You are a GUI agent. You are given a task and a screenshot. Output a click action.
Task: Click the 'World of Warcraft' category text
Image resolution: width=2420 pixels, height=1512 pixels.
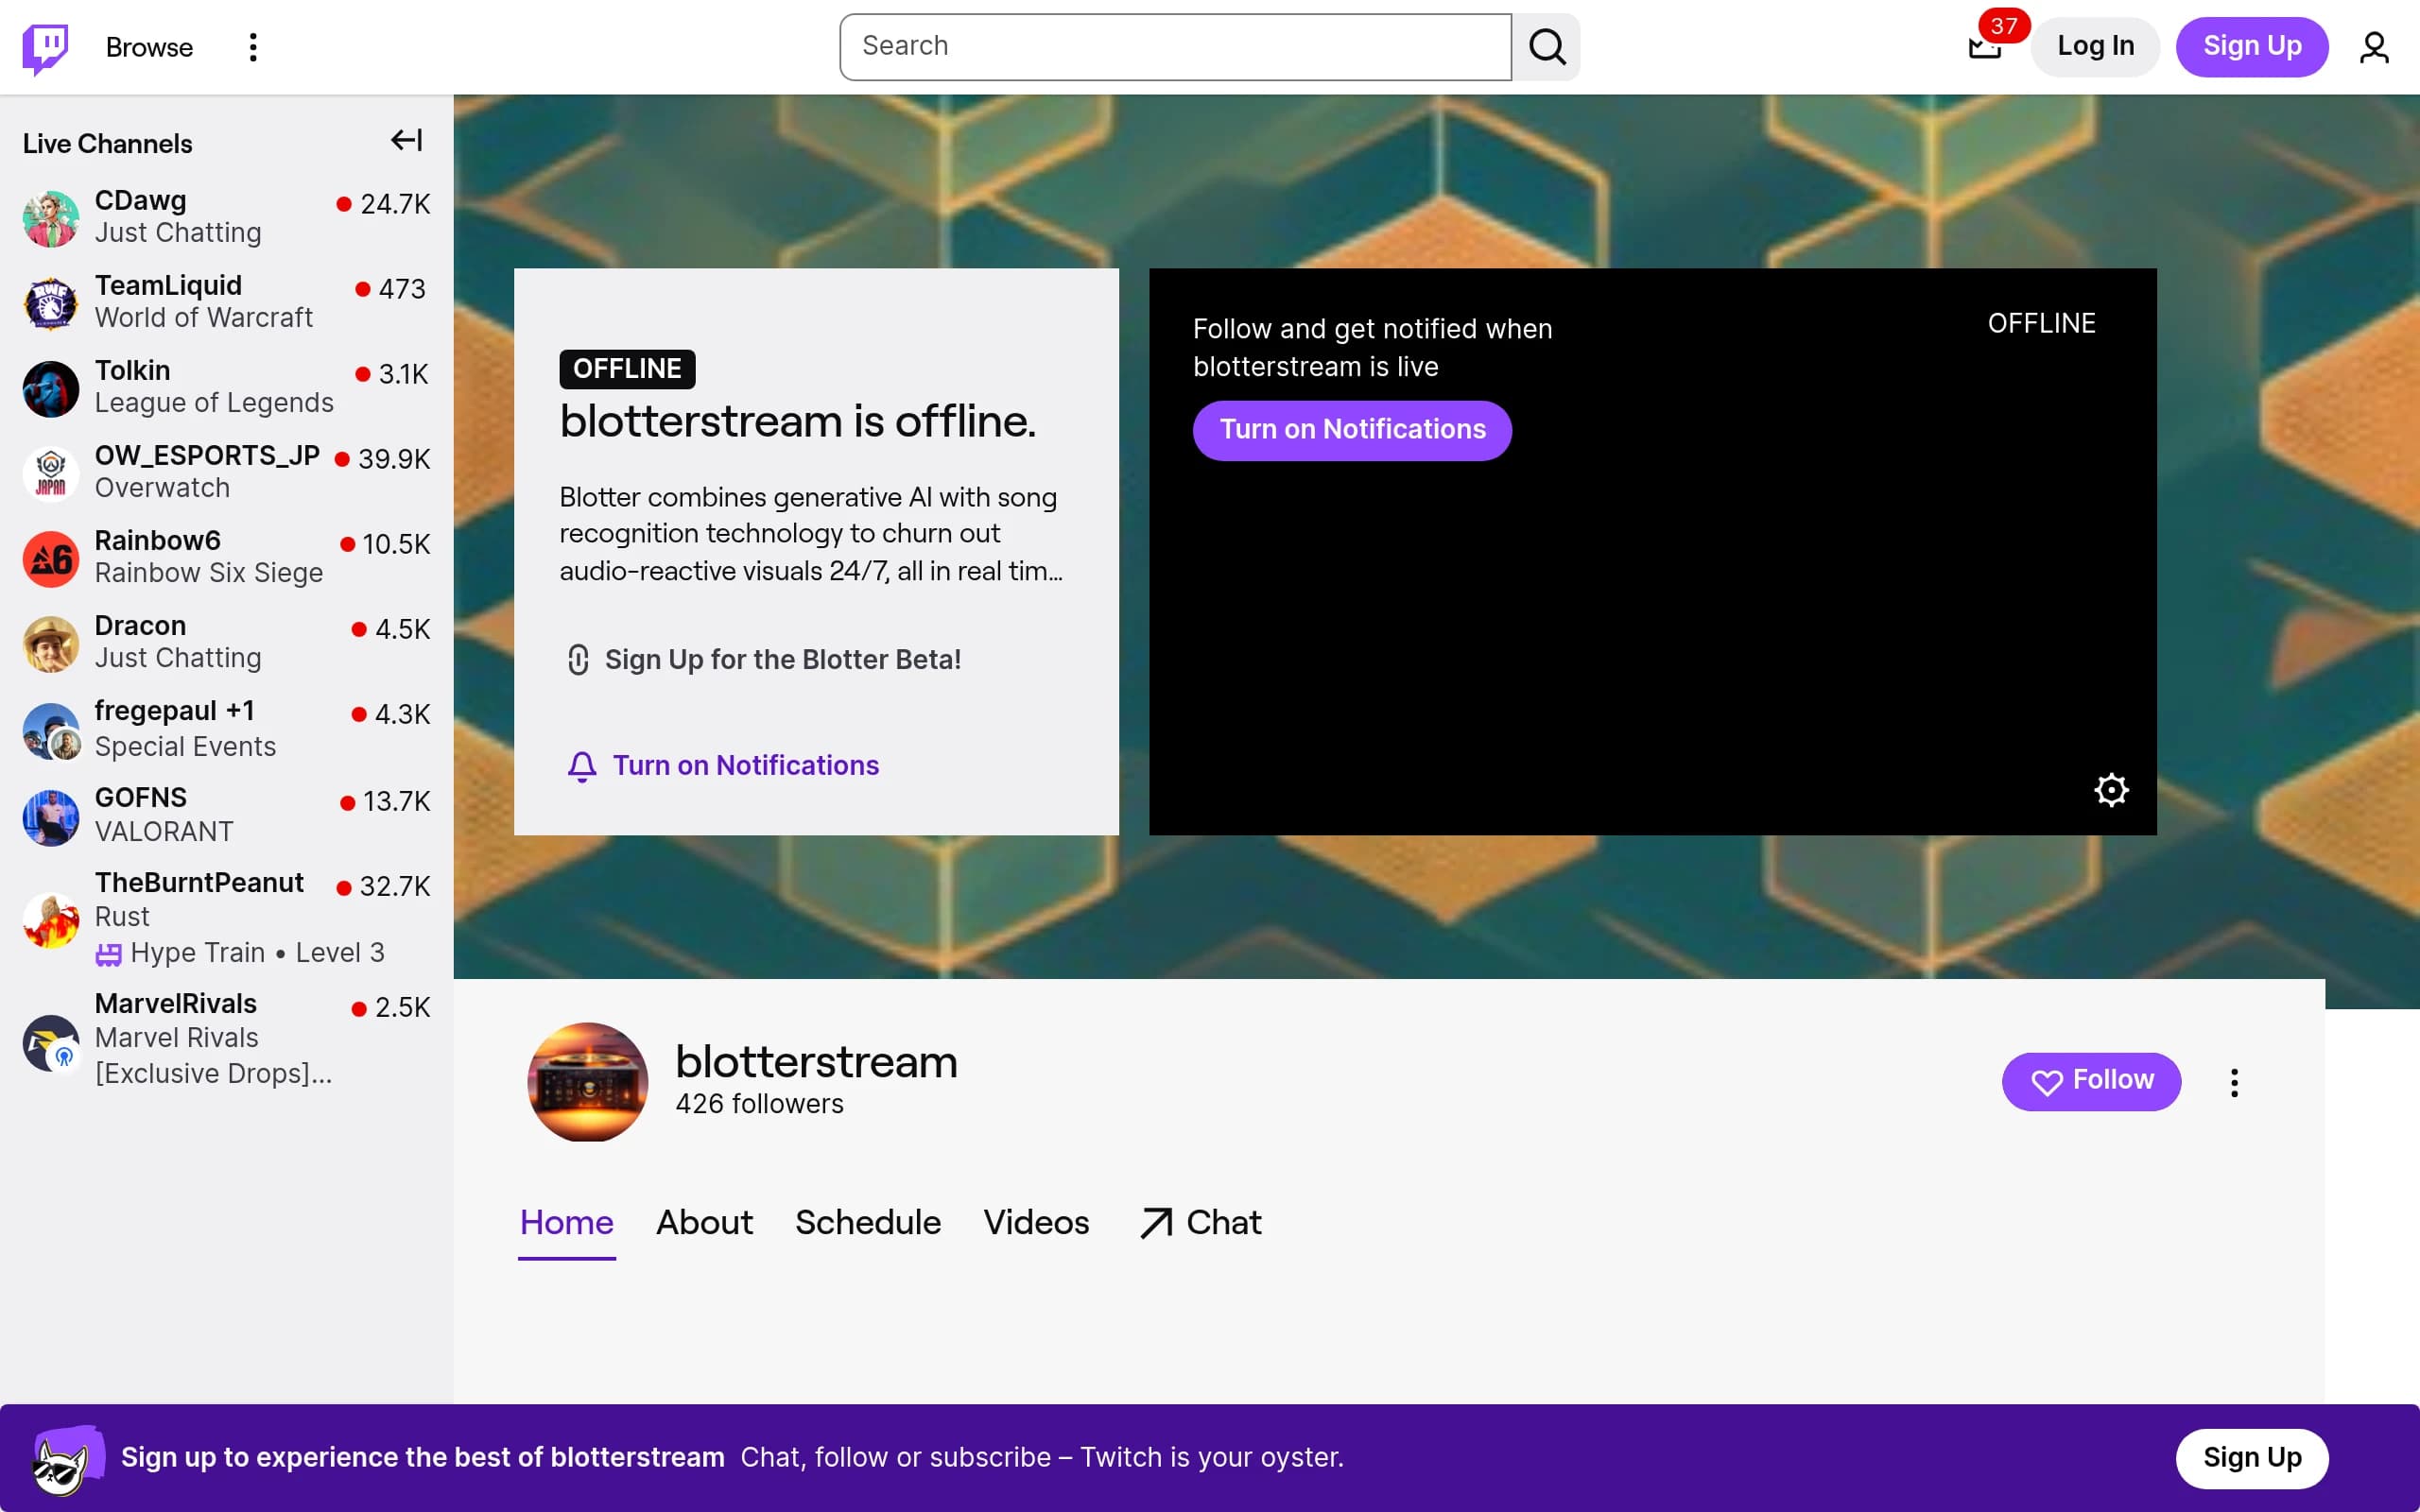tap(204, 318)
